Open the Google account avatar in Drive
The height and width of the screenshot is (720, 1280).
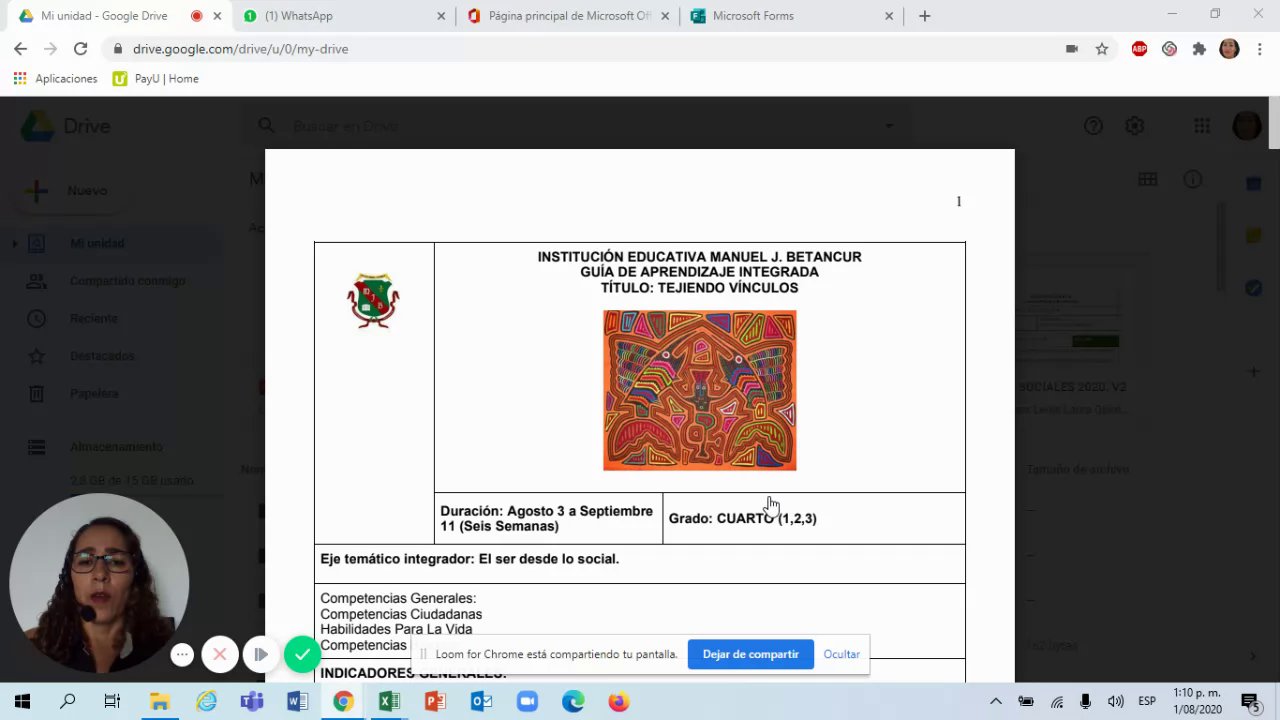click(1247, 126)
